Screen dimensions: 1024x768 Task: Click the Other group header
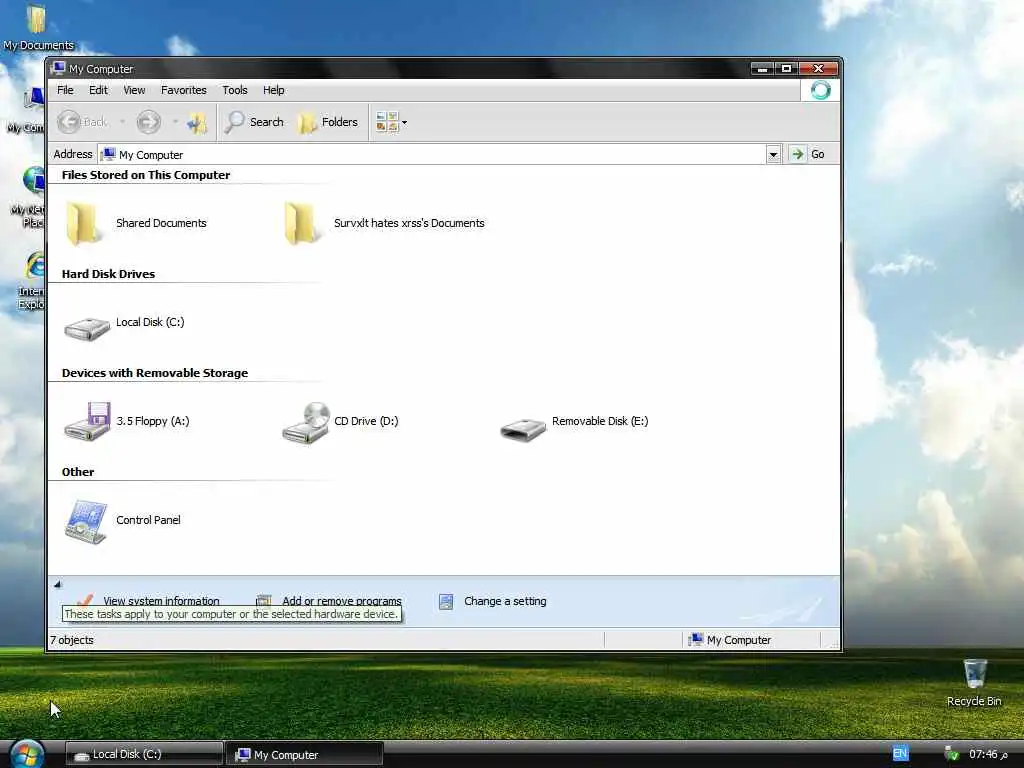click(x=78, y=472)
